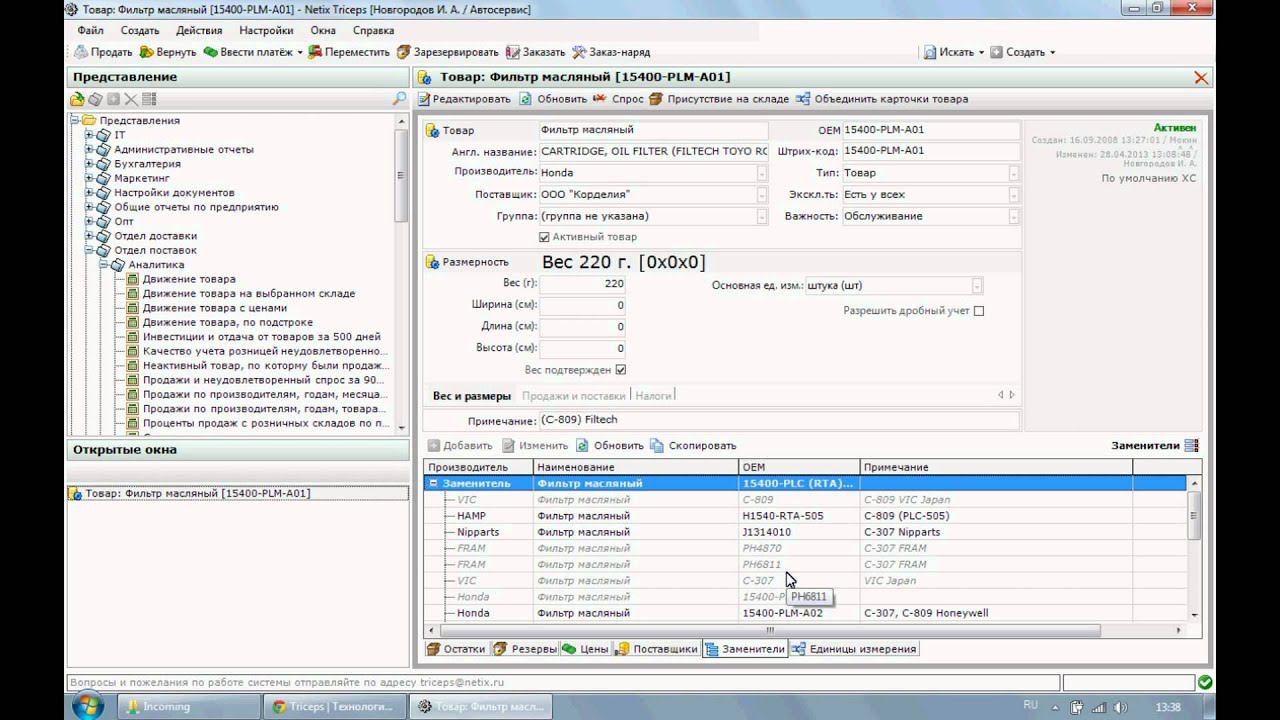Click the Заказать toolbar icon
The width and height of the screenshot is (1280, 720).
[x=513, y=52]
